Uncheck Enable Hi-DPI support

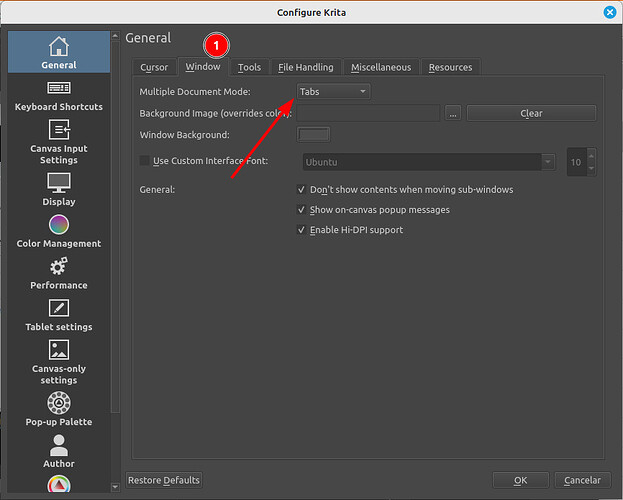click(x=303, y=230)
